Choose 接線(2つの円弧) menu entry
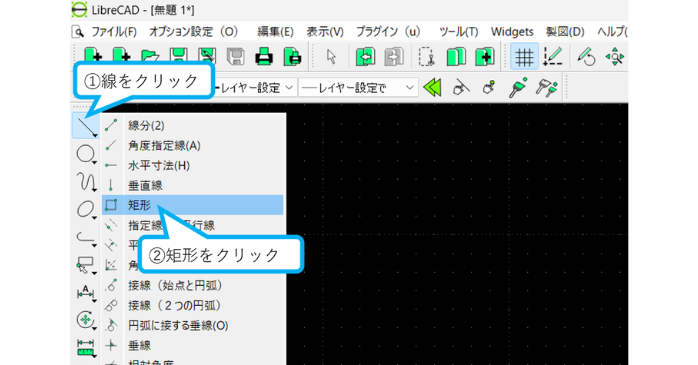Viewport: 698px width, 365px height. pyautogui.click(x=192, y=305)
